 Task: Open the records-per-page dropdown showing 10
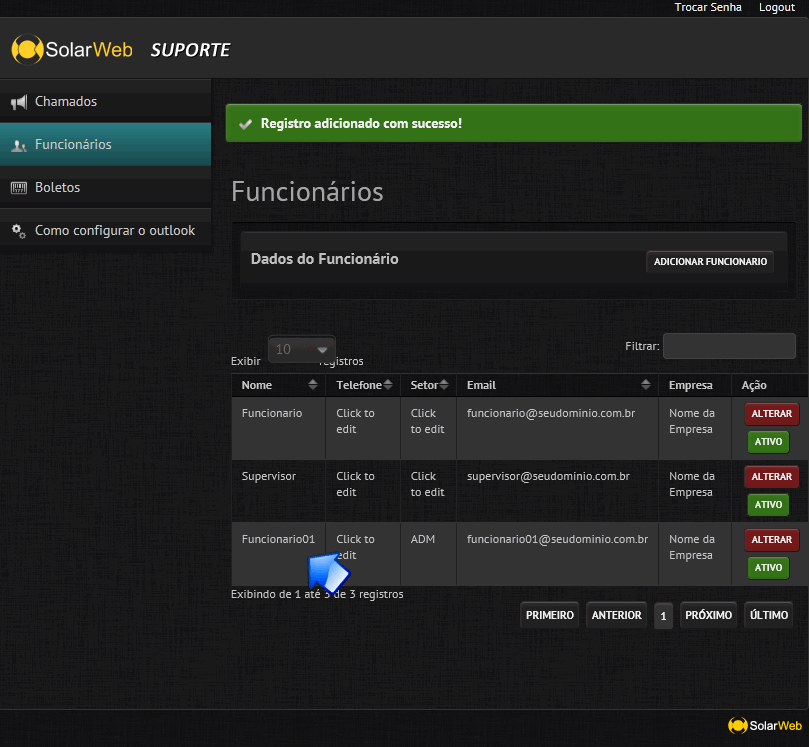302,349
